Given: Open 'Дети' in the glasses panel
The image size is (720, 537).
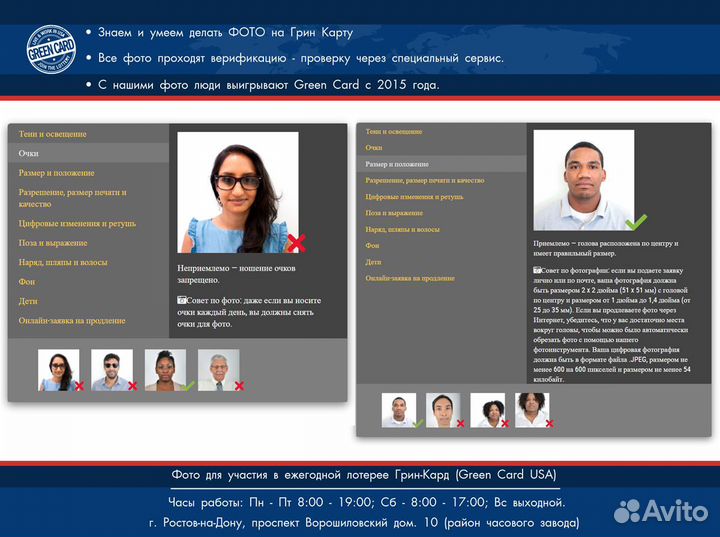Looking at the screenshot, I should pyautogui.click(x=28, y=301).
